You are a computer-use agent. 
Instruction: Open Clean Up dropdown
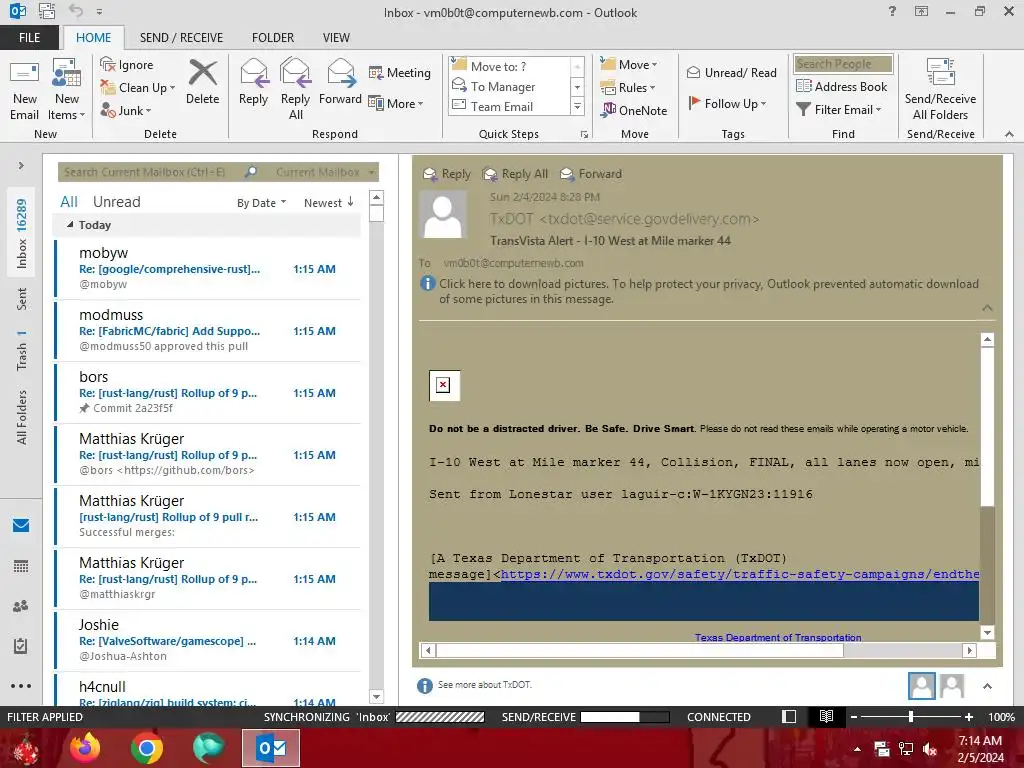coord(138,88)
